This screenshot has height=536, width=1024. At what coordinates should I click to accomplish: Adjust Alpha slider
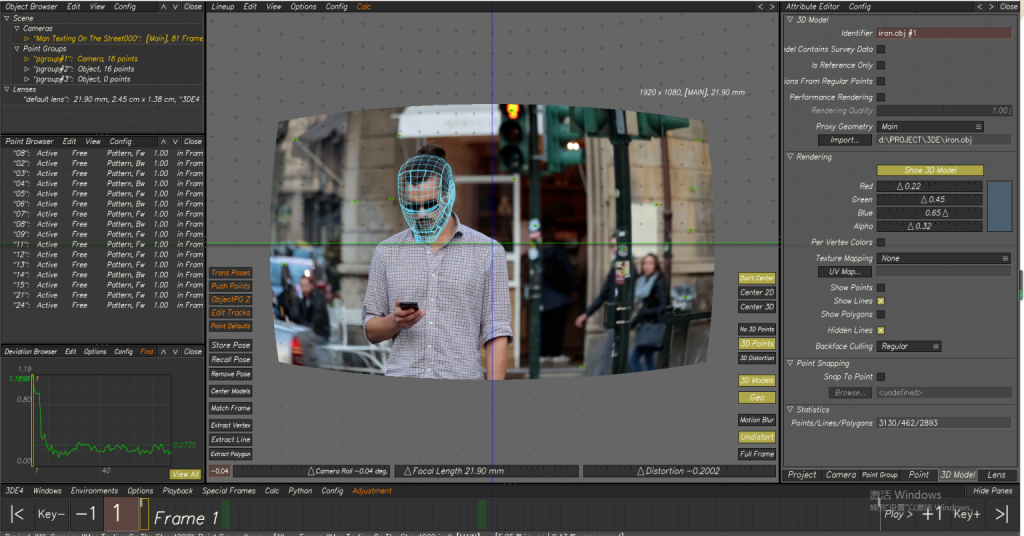(929, 227)
